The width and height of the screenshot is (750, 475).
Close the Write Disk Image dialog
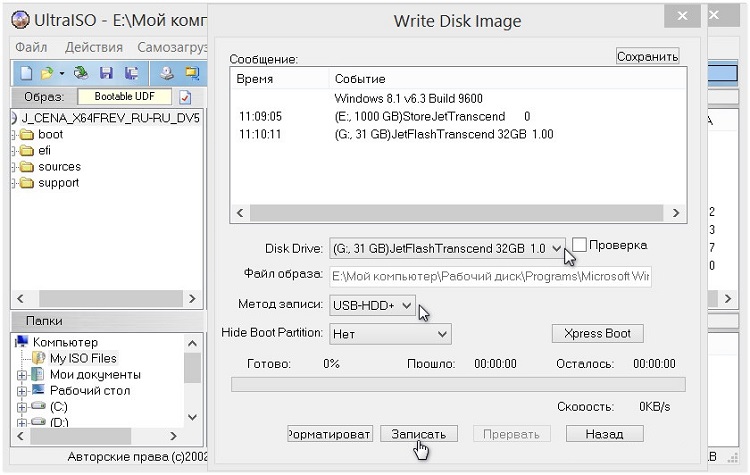(683, 16)
